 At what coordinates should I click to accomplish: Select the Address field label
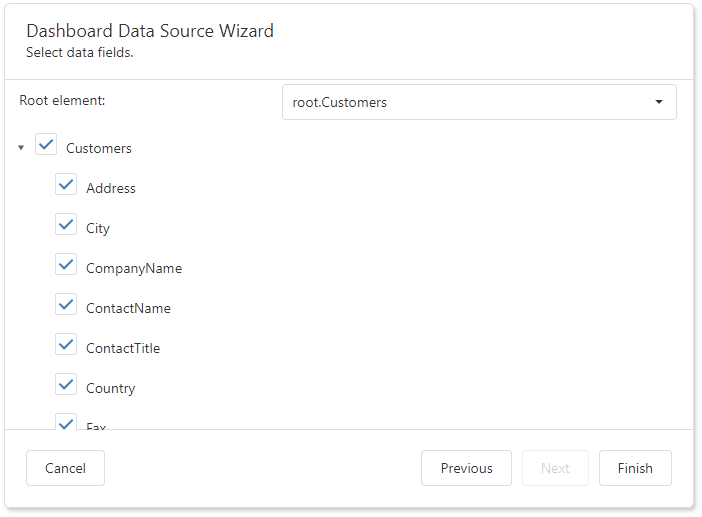(x=111, y=188)
